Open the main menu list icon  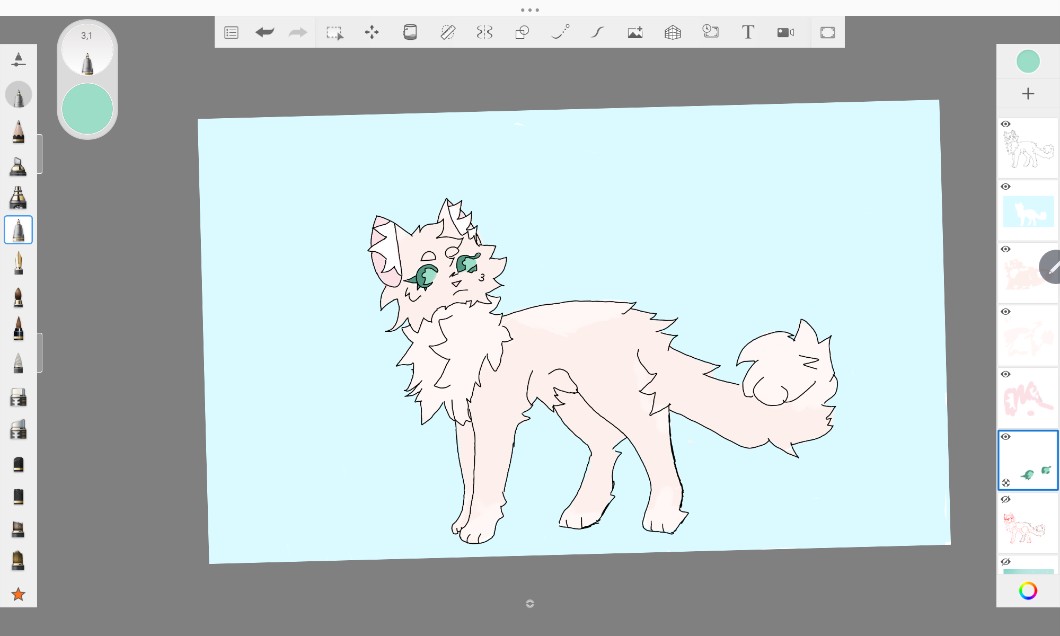click(231, 32)
